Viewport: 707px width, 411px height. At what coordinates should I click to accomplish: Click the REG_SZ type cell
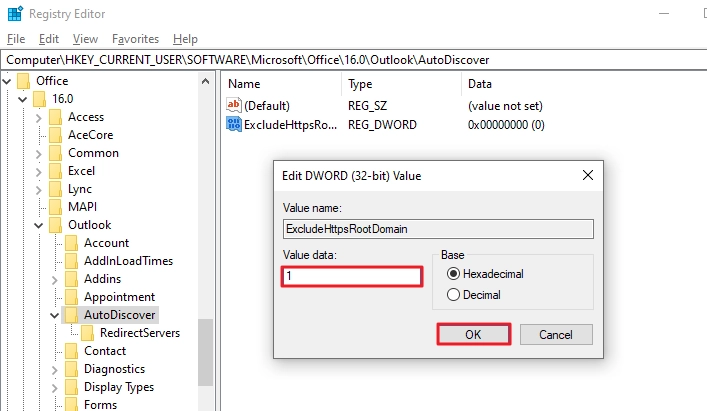[x=367, y=106]
